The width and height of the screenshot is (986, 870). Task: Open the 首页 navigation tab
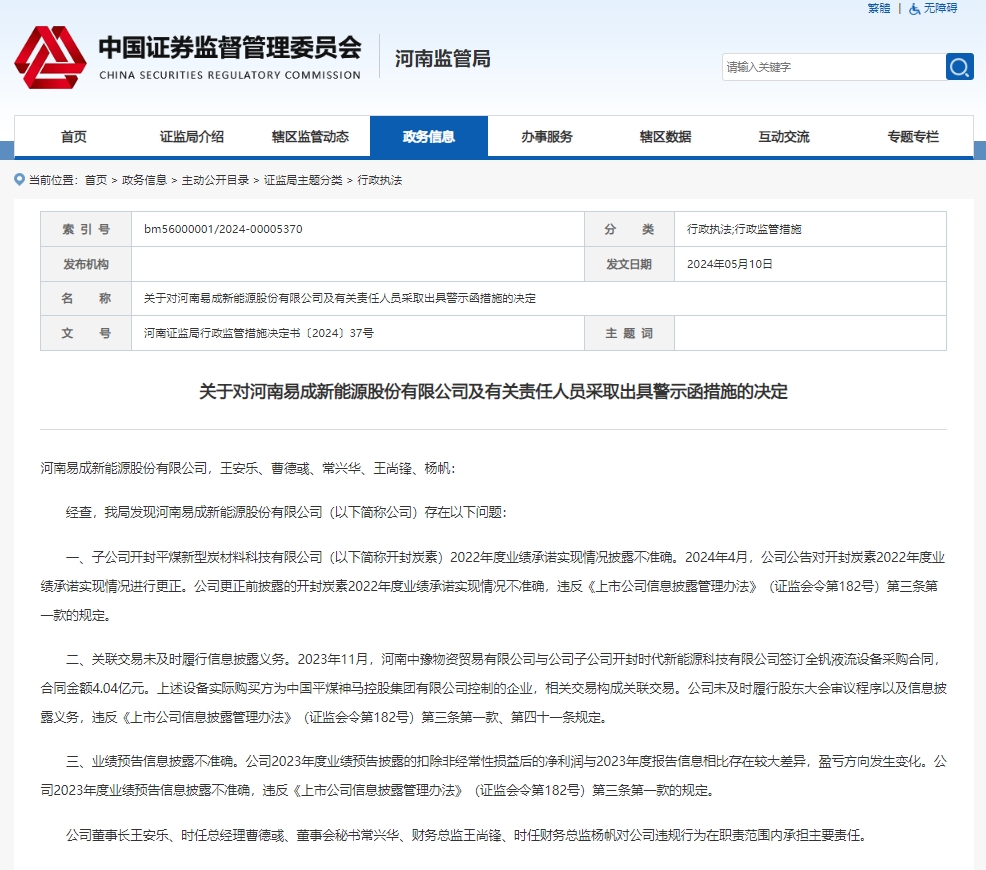point(73,137)
